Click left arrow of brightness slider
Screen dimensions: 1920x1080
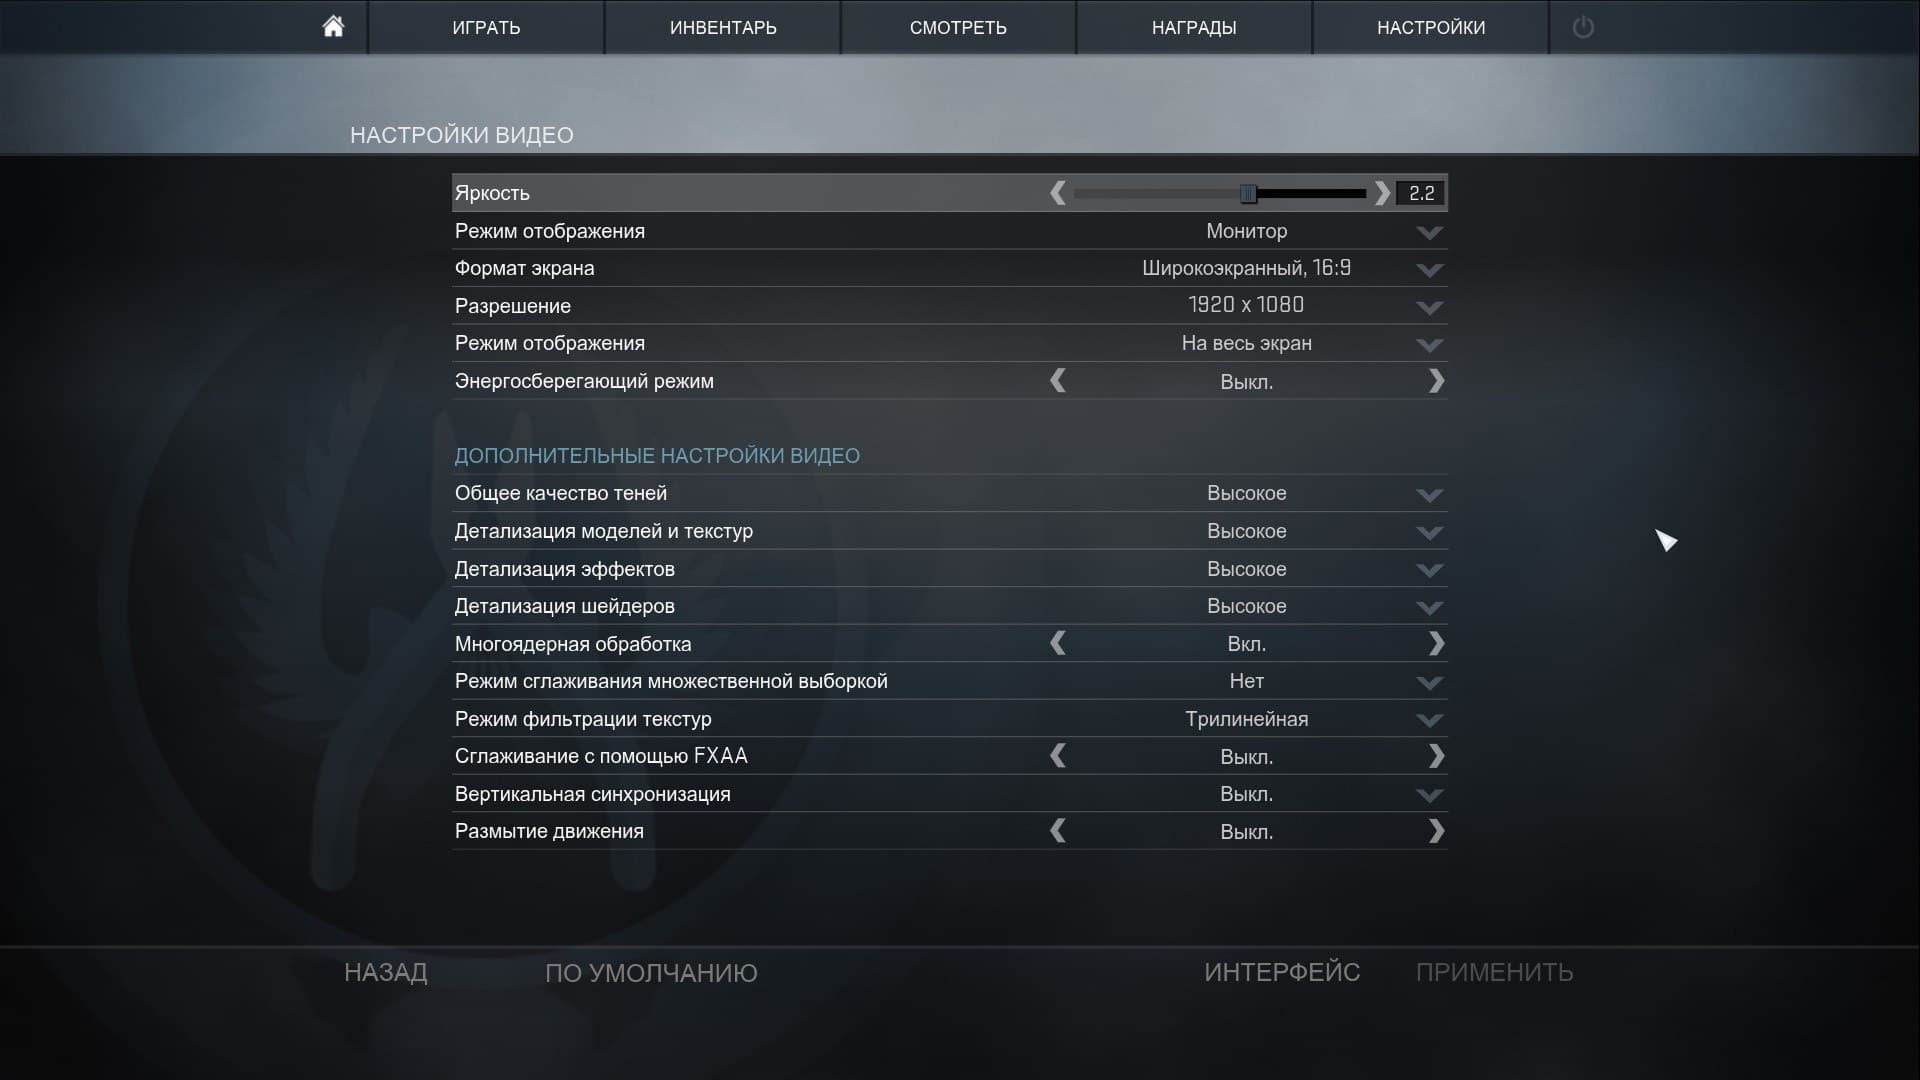pos(1058,193)
